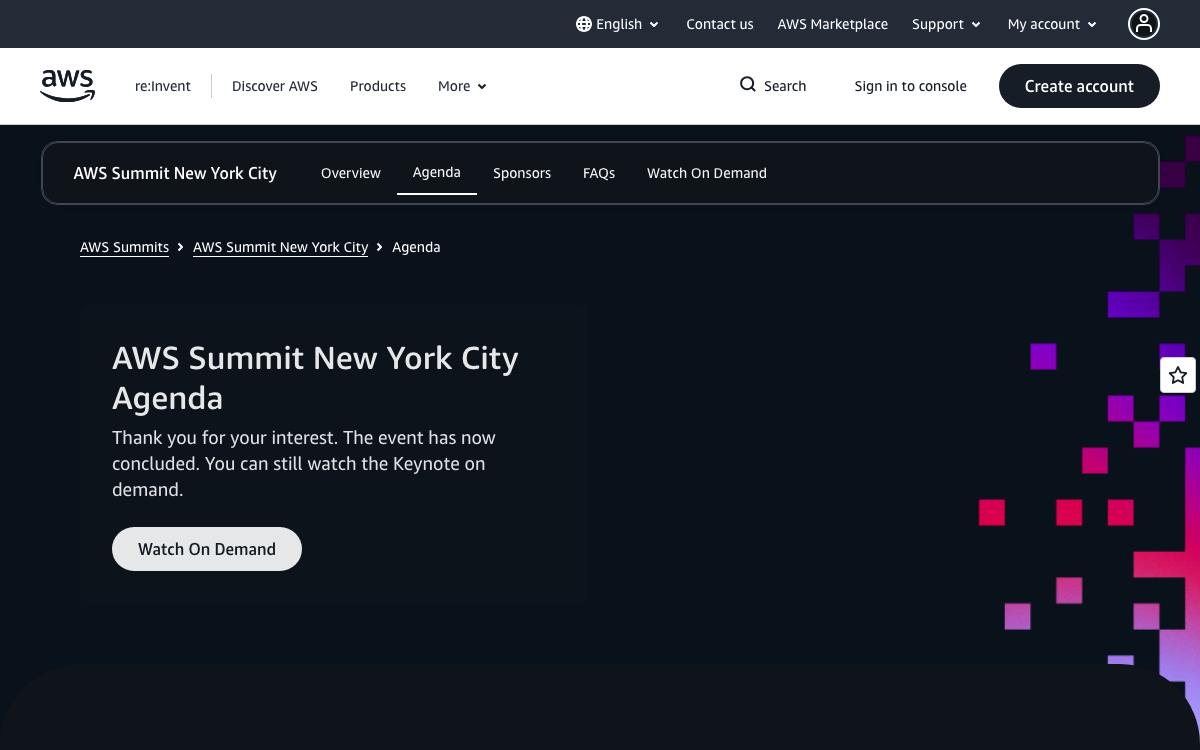Expand the Support dropdown menu
Viewport: 1200px width, 750px height.
pyautogui.click(x=946, y=24)
